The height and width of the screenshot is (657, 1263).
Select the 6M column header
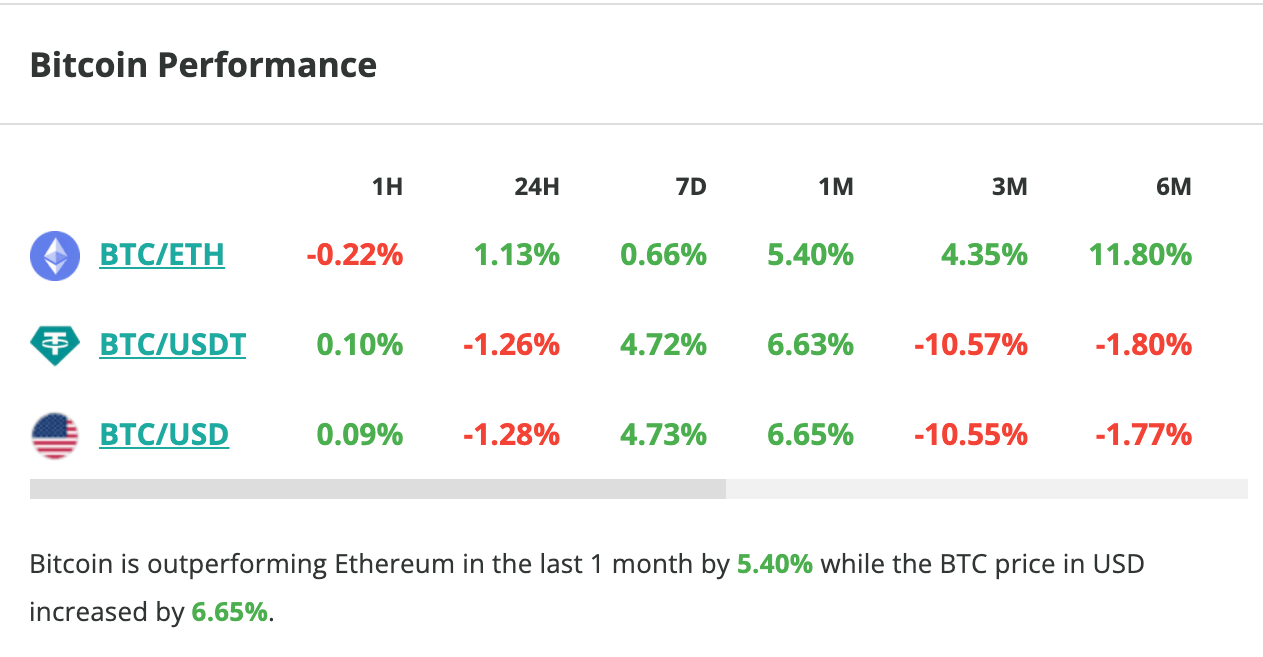[1174, 186]
